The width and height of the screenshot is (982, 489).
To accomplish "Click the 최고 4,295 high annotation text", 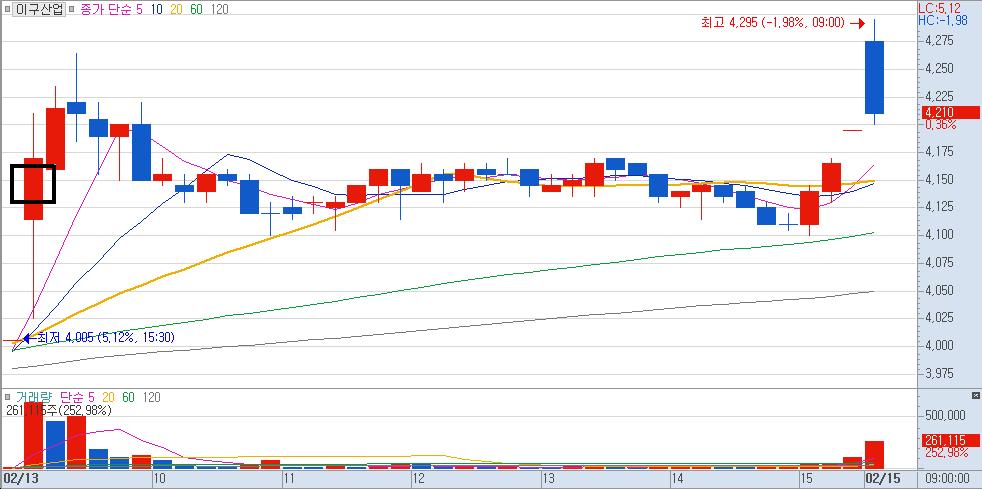I will point(775,24).
